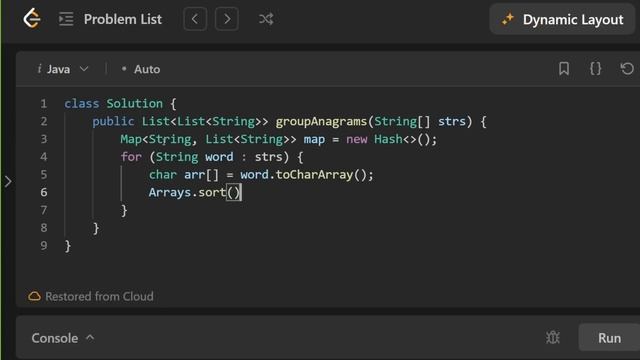Click the Restored from Cloud status
Screen dimensions: 640x360
[99, 296]
